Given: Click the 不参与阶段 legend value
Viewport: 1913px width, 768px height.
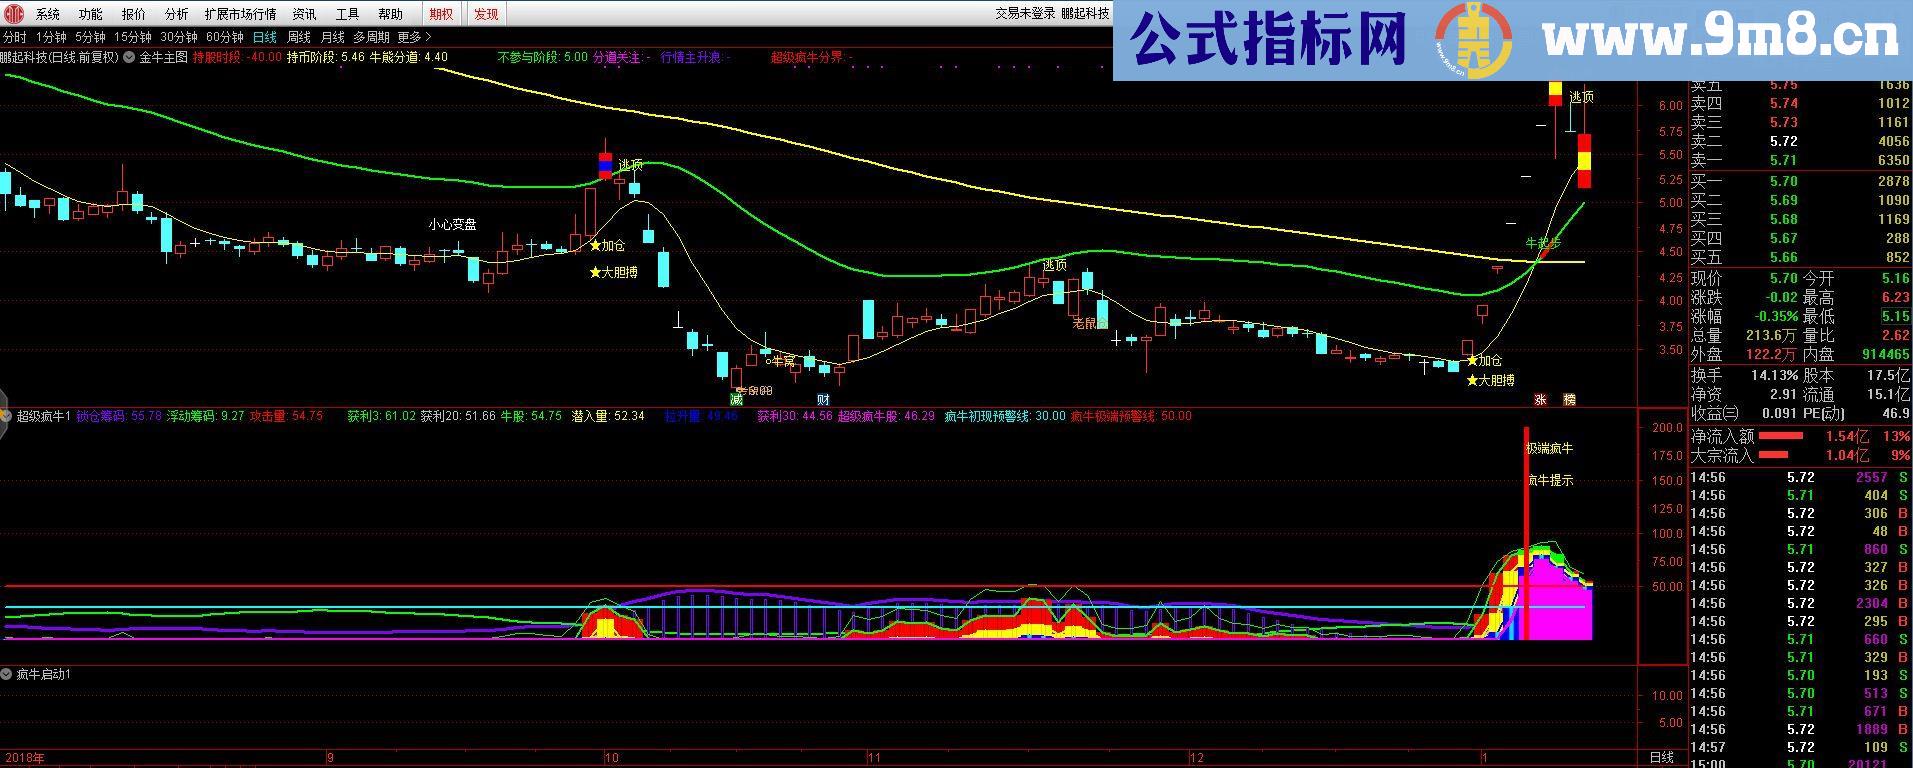Looking at the screenshot, I should point(542,57).
